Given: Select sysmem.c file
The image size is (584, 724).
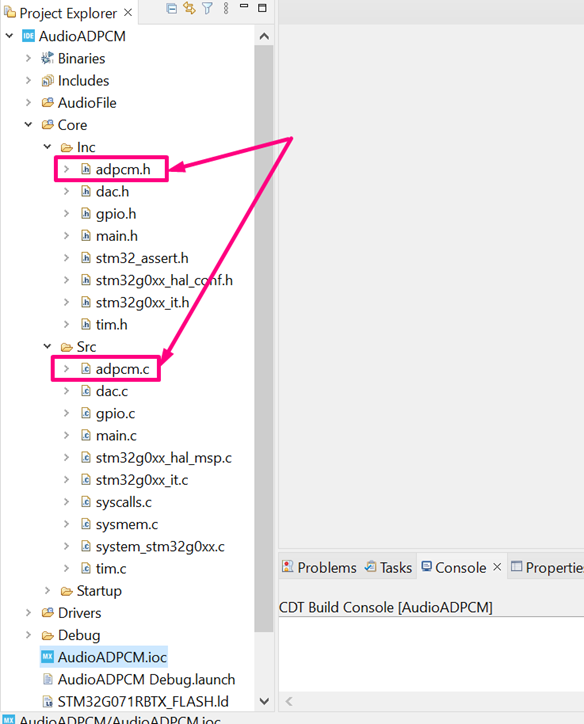Looking at the screenshot, I should coord(127,524).
